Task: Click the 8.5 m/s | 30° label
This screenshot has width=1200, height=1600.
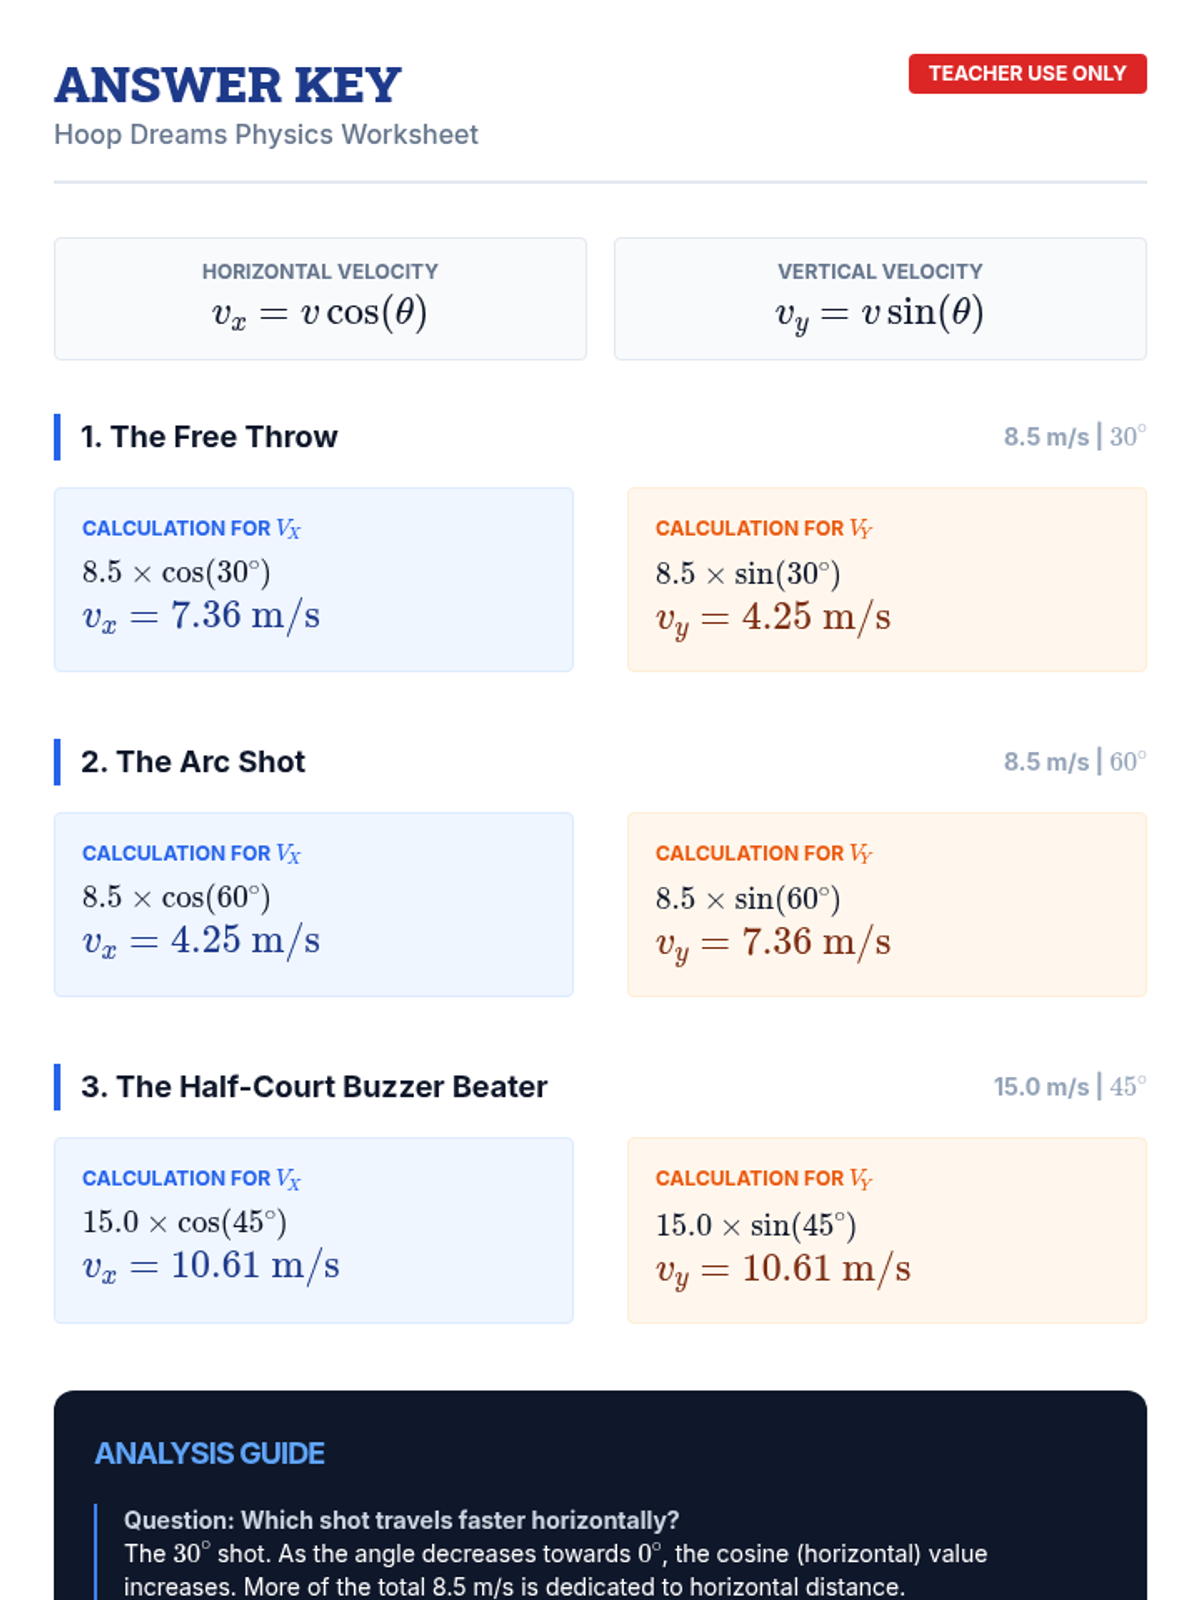Action: [1074, 437]
